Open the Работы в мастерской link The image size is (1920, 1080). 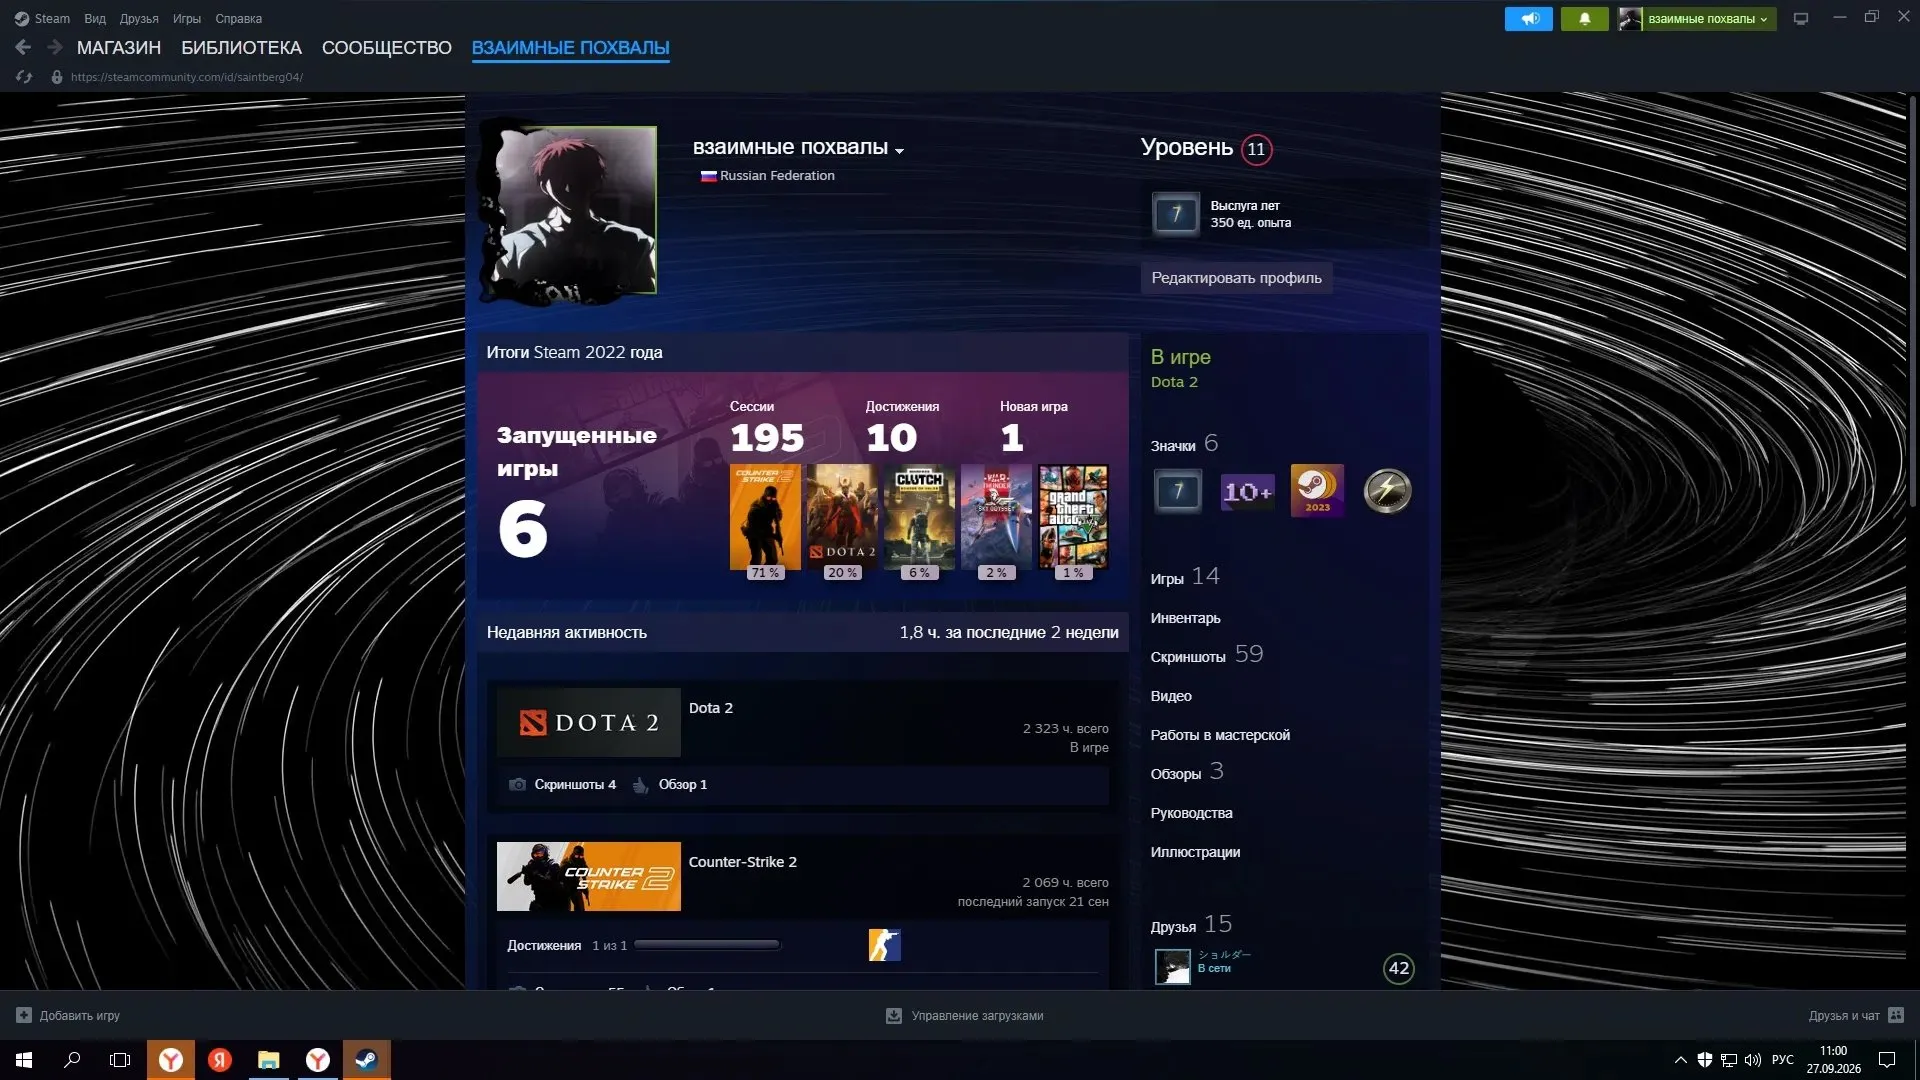point(1220,735)
